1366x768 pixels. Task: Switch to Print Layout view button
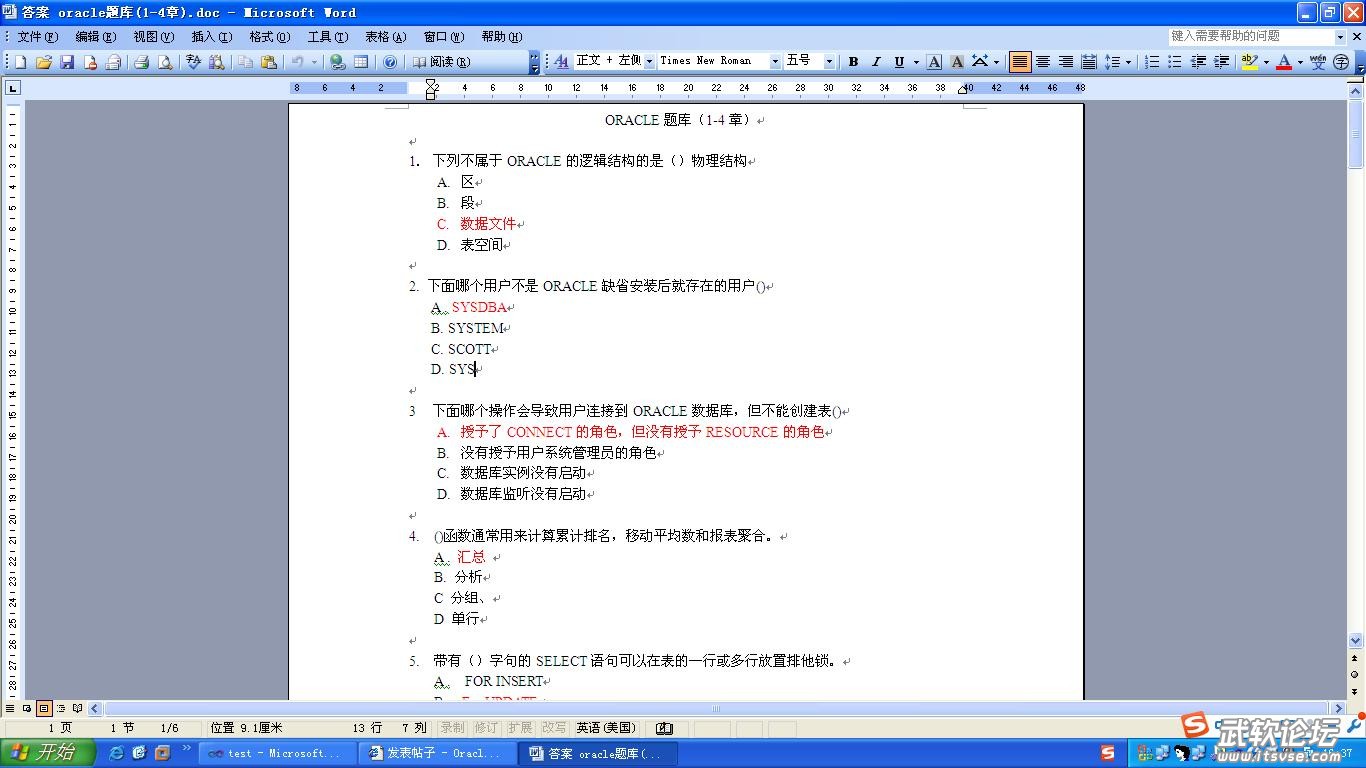click(x=44, y=708)
